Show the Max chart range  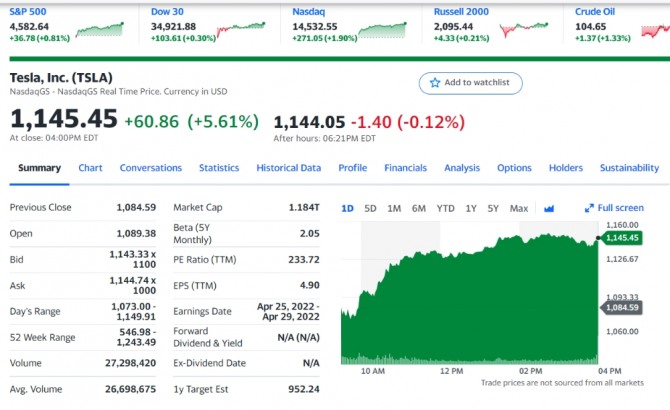pyautogui.click(x=519, y=208)
